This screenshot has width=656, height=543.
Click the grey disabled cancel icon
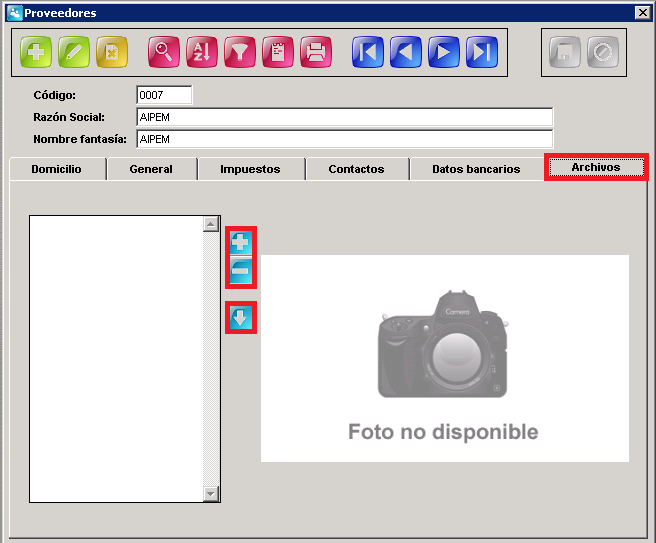click(603, 52)
